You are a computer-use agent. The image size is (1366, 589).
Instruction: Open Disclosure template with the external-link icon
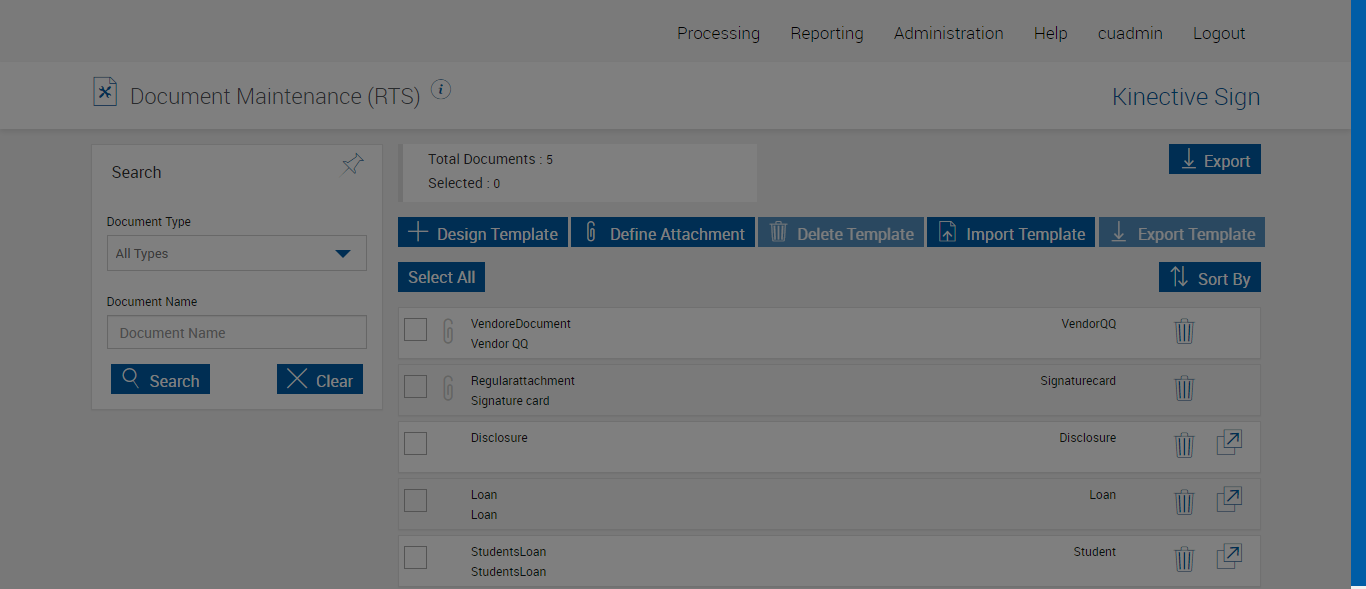point(1229,443)
